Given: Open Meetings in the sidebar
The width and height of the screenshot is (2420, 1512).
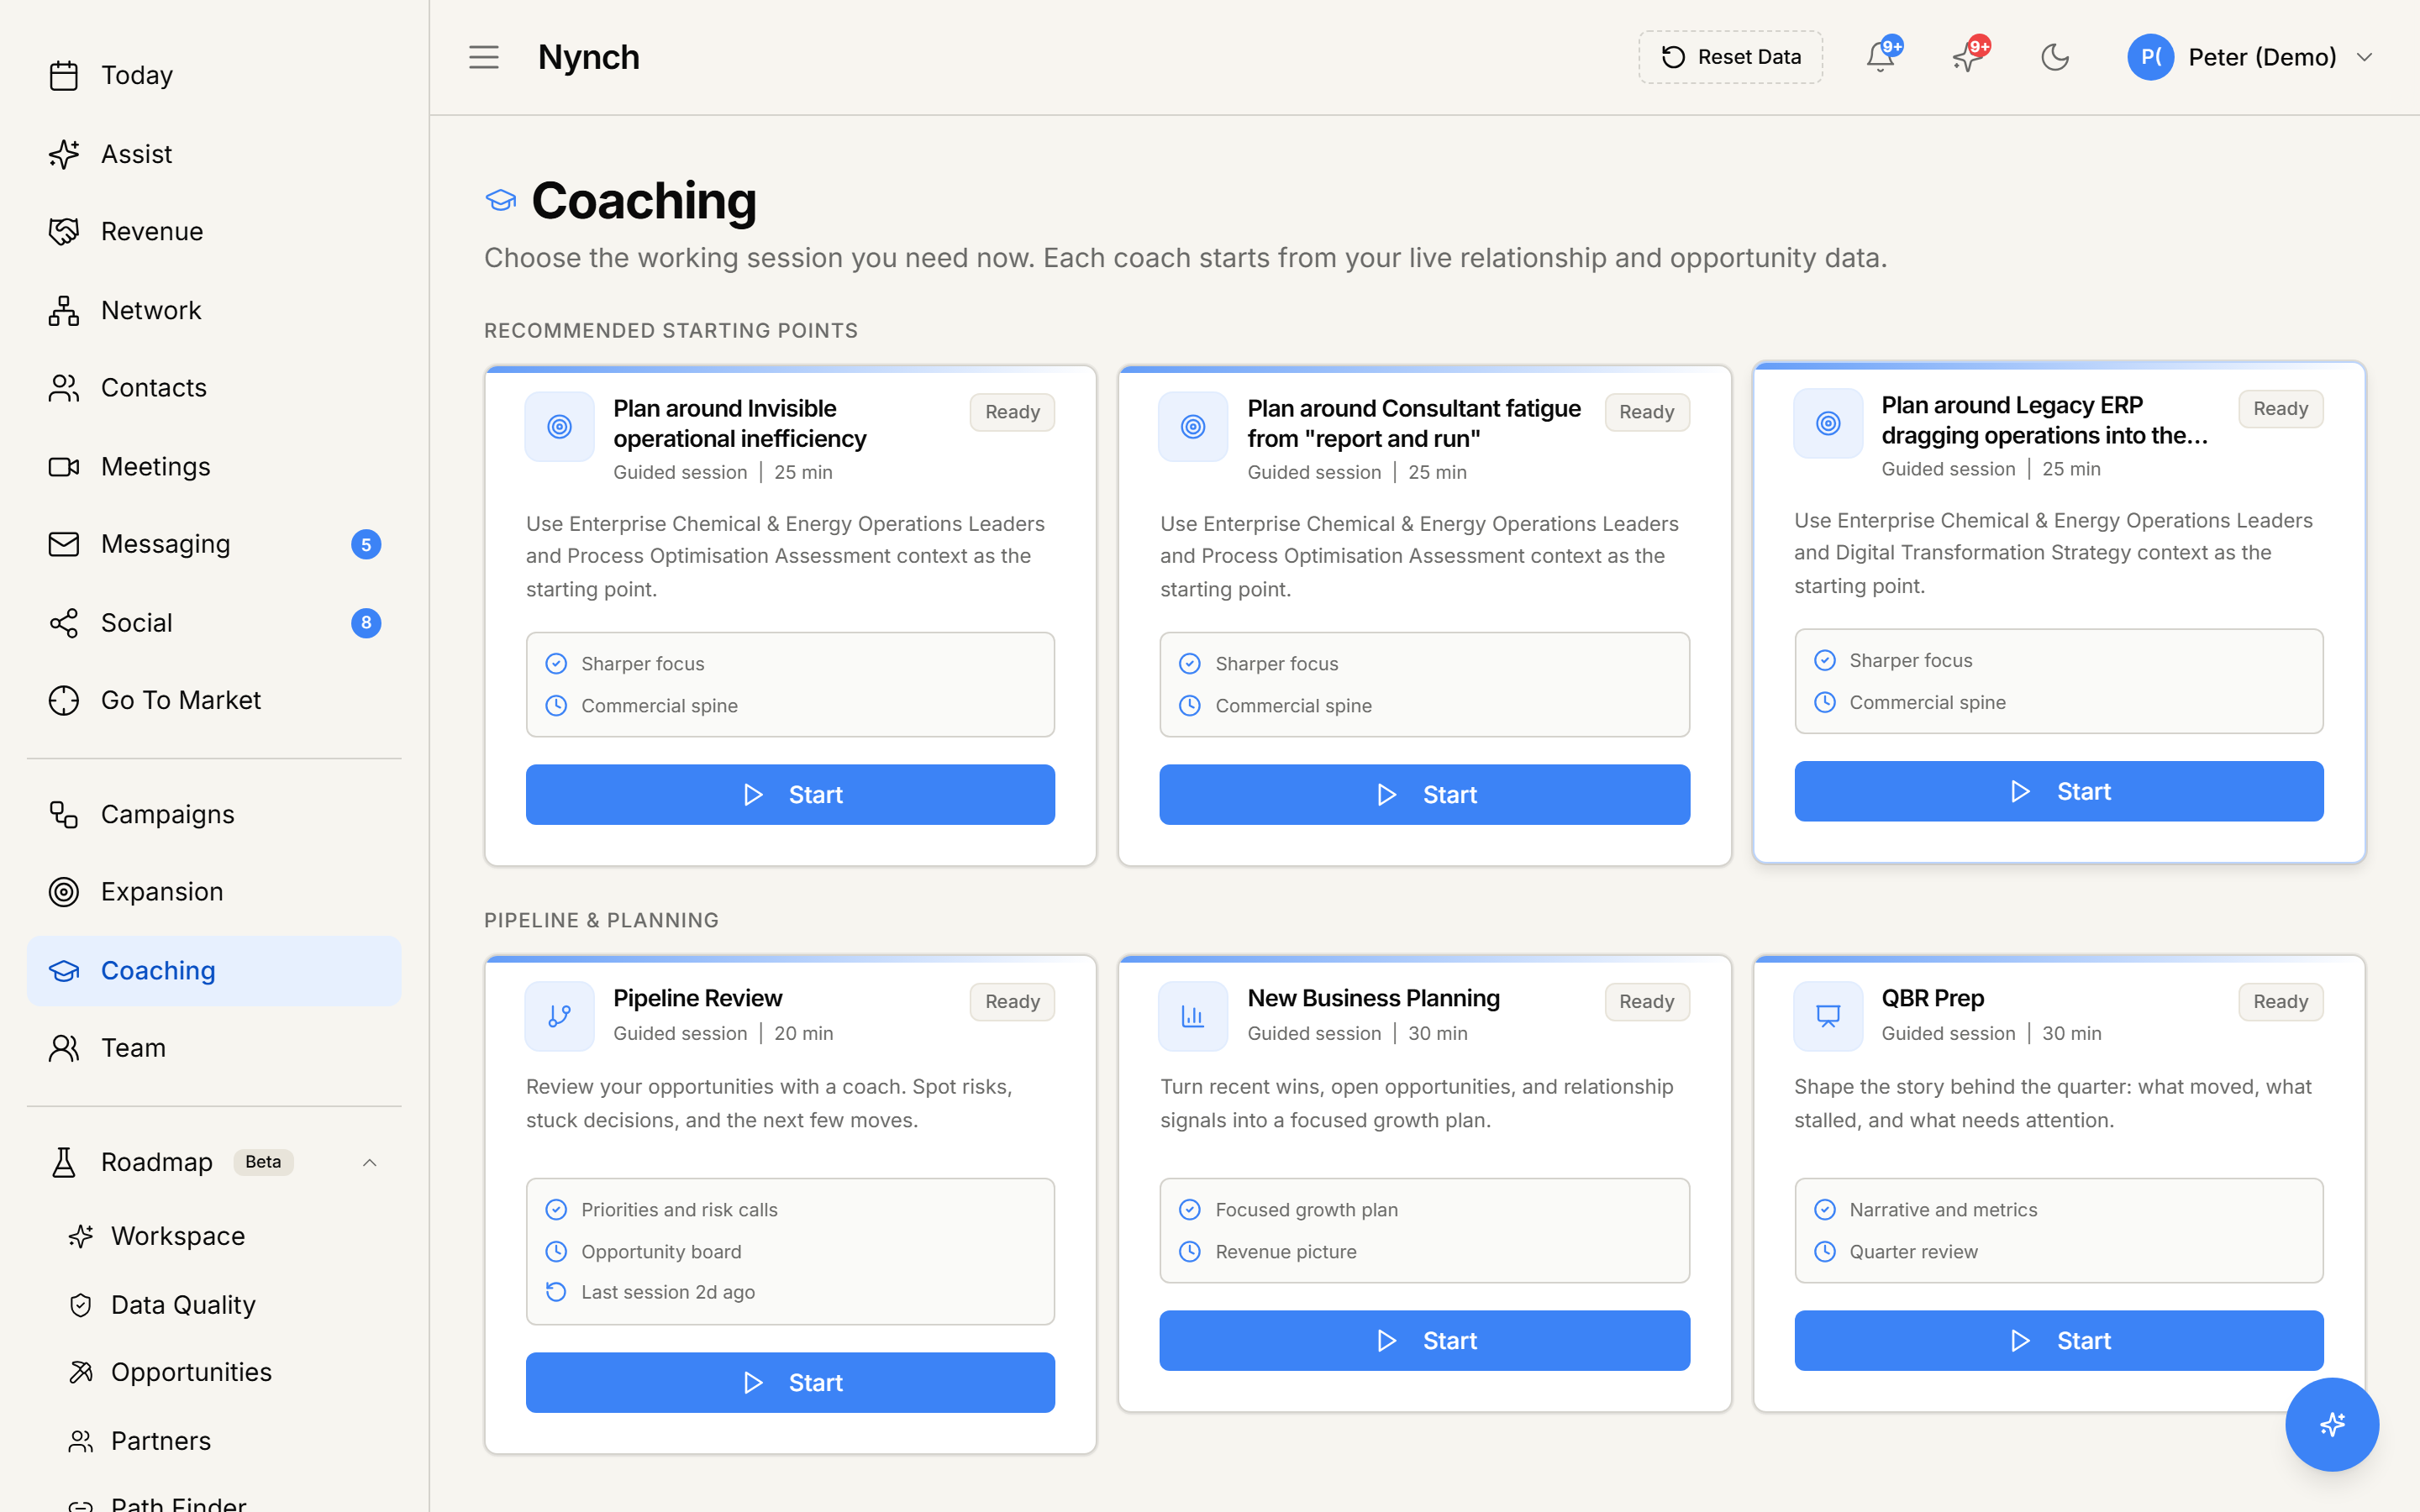Looking at the screenshot, I should [214, 466].
